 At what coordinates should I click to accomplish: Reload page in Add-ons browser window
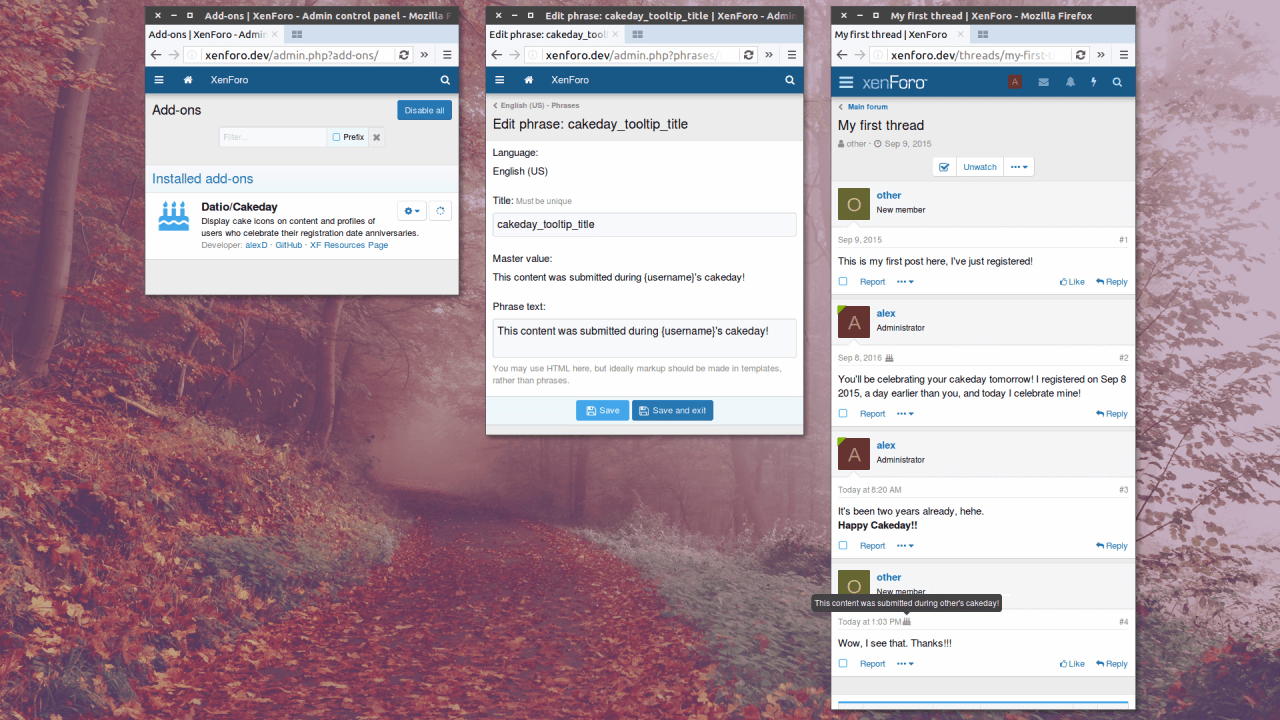(403, 55)
